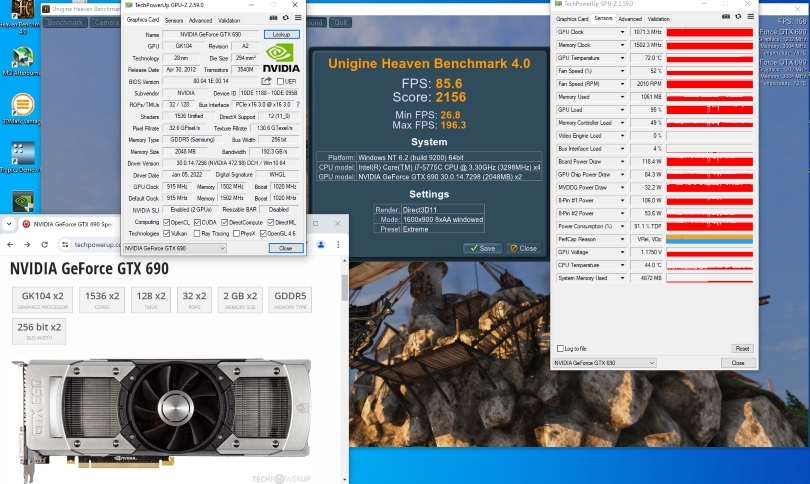Image resolution: width=810 pixels, height=484 pixels.
Task: Click the camera icon in GPU-Z Sensors window
Action: click(x=726, y=17)
